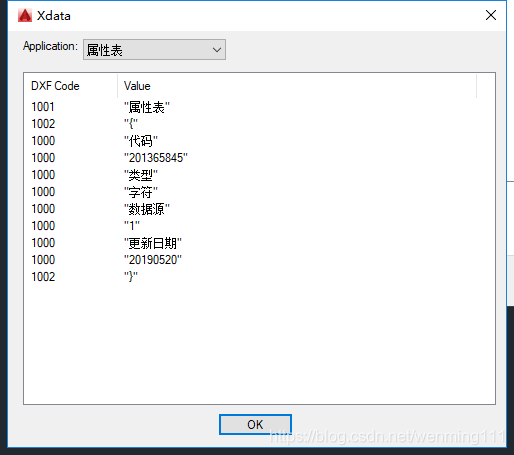The height and width of the screenshot is (455, 514).
Task: Click the 1002 code beside the "}" value
Action: [x=43, y=277]
